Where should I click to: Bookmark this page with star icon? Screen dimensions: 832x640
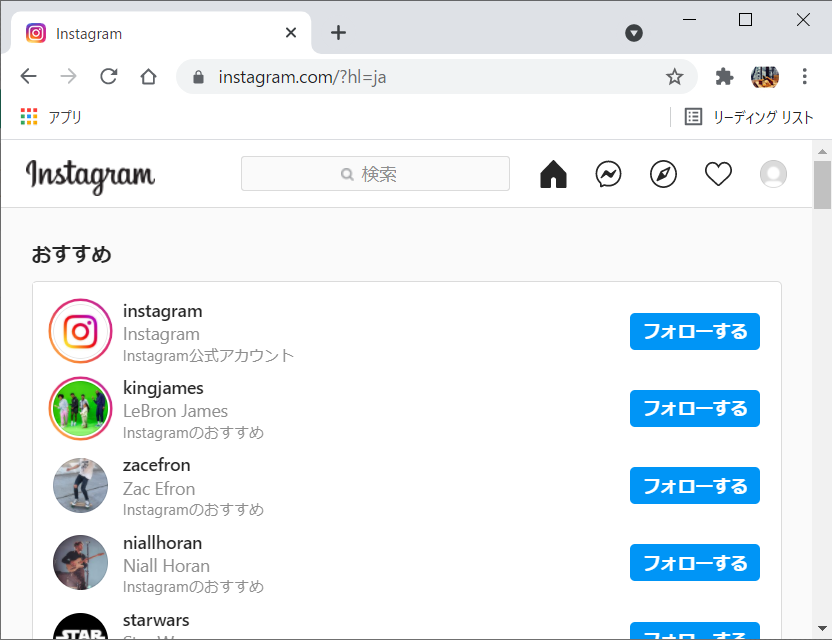(674, 77)
